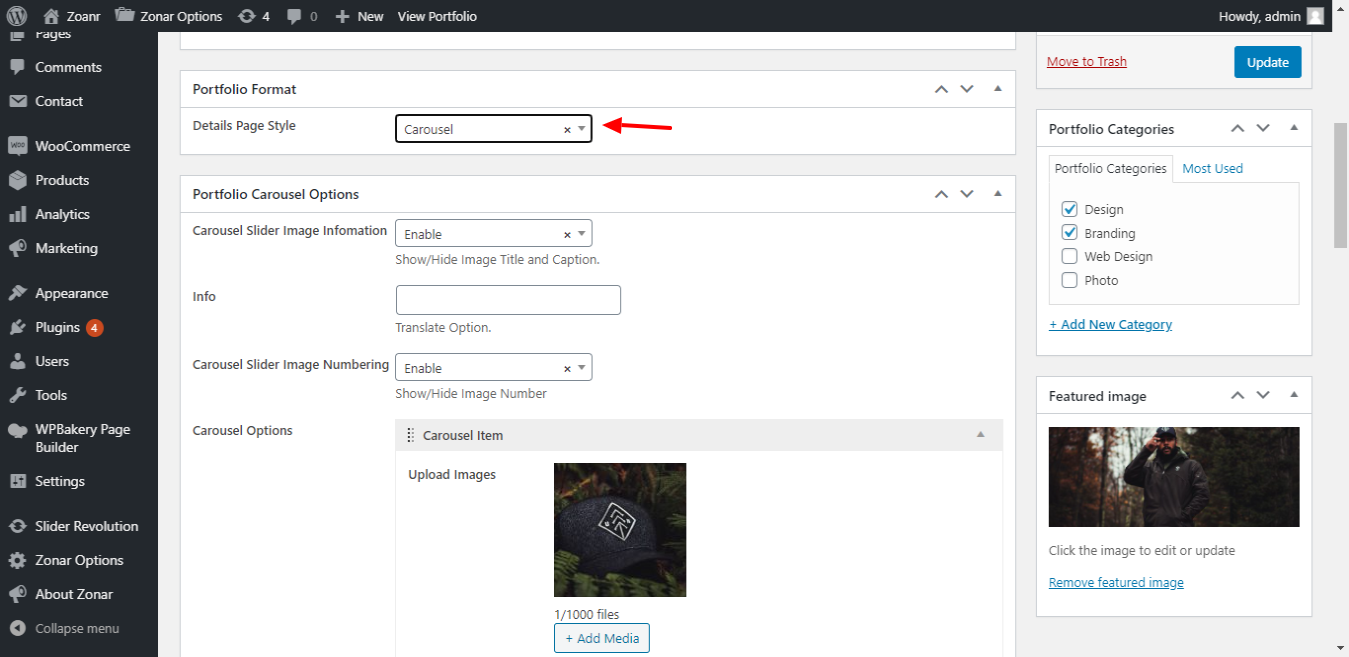The width and height of the screenshot is (1349, 657).
Task: Click the Users person icon
Action: pyautogui.click(x=17, y=361)
